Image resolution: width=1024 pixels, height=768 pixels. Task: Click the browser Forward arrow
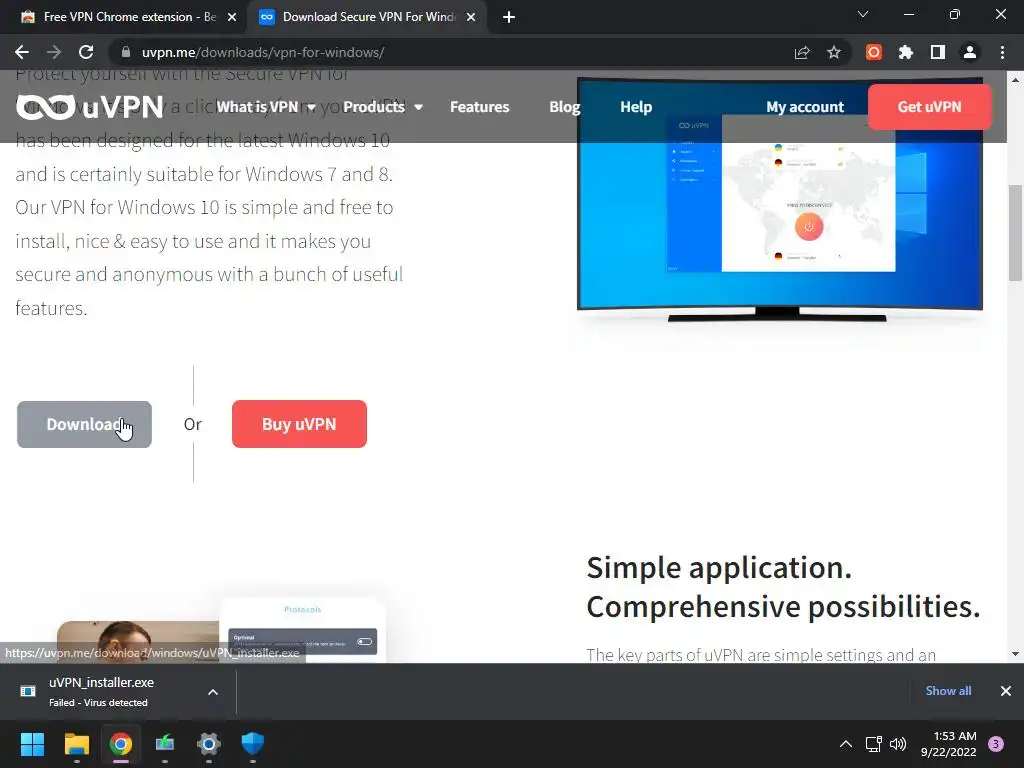click(x=54, y=52)
